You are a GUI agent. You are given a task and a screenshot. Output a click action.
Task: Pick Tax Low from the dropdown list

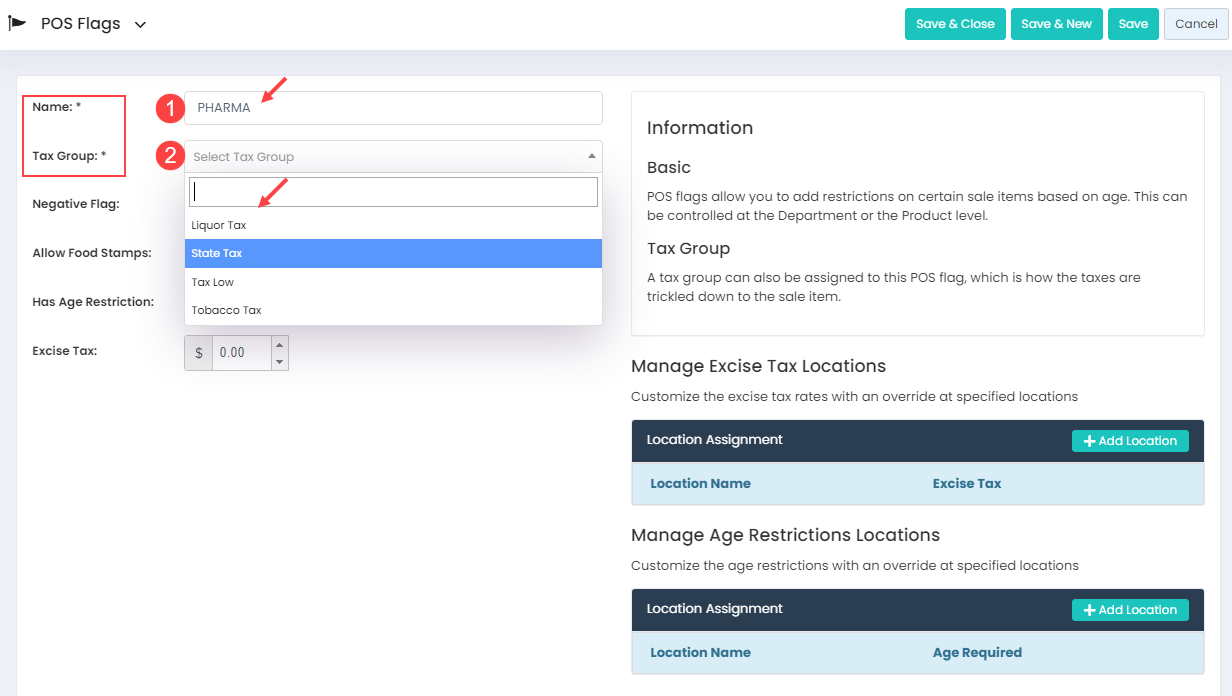(213, 282)
